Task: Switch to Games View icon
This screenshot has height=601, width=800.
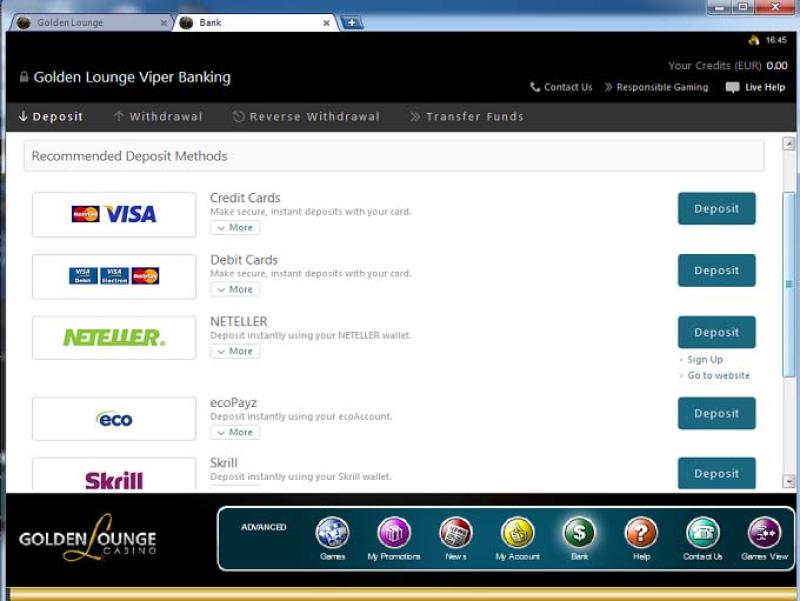Action: [x=764, y=533]
